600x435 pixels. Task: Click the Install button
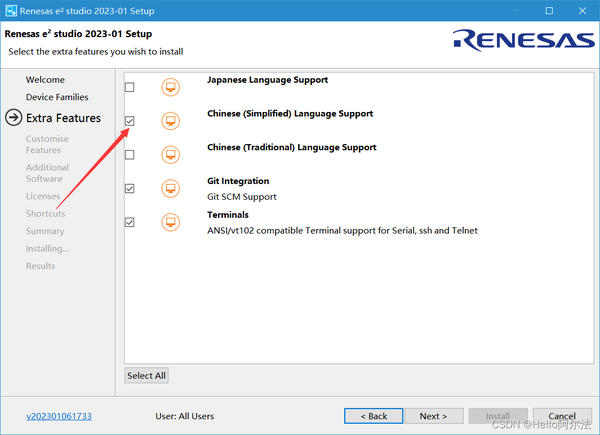pos(498,416)
